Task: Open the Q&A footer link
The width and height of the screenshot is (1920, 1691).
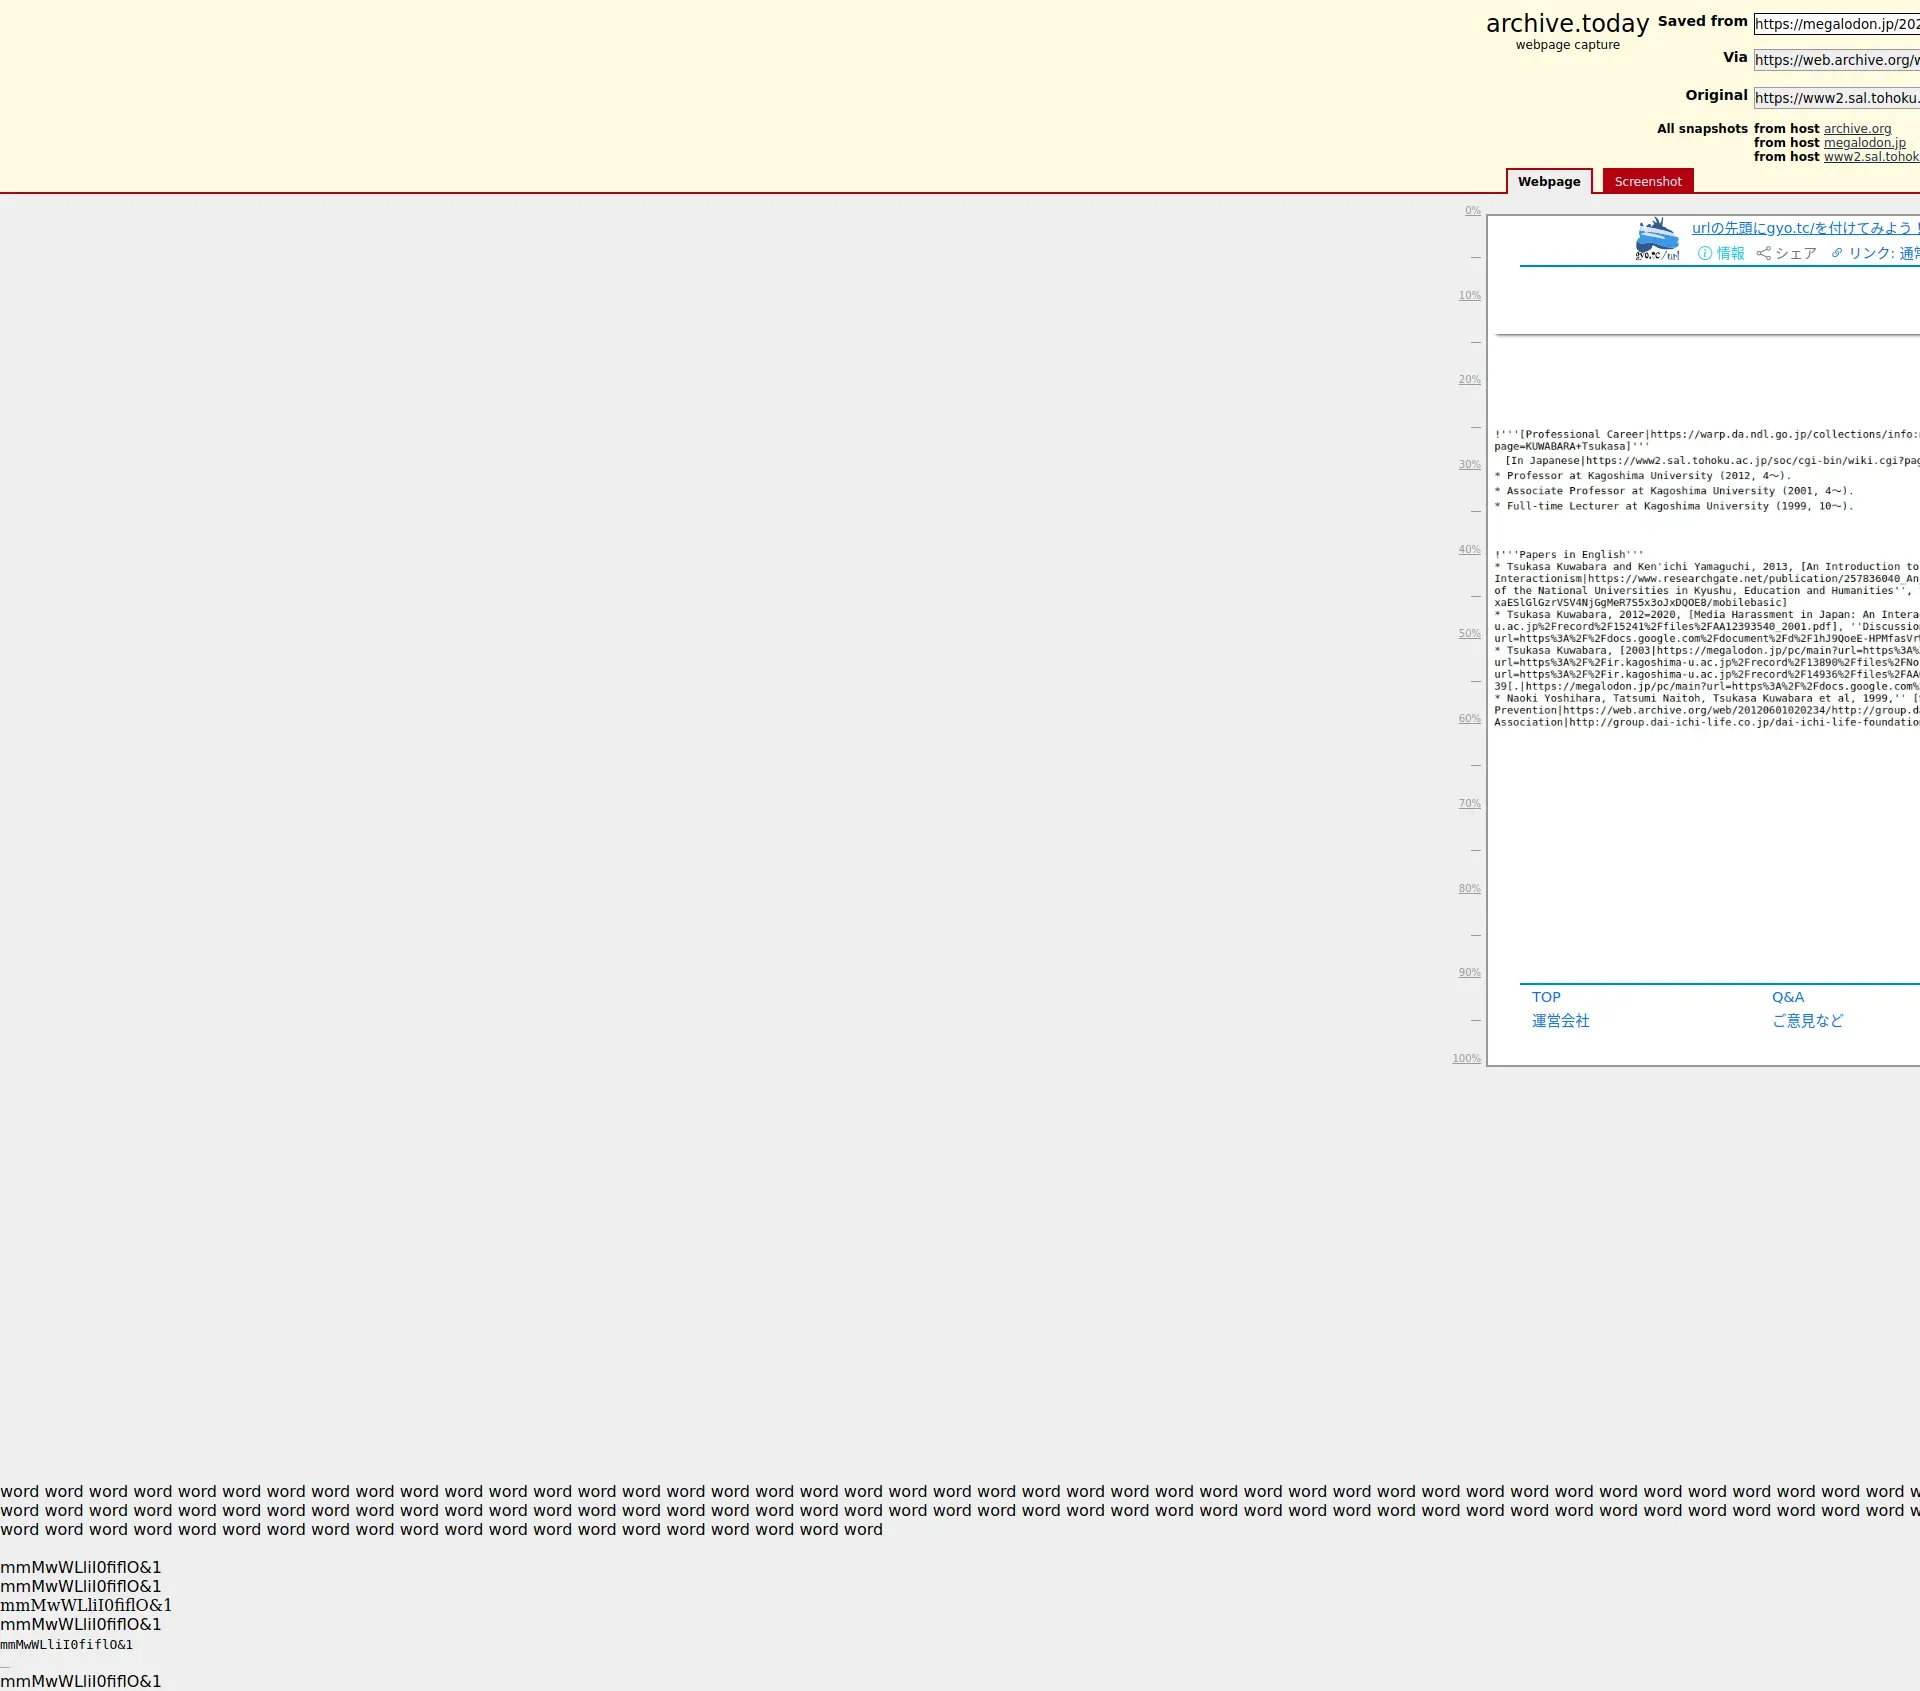Action: [x=1787, y=998]
